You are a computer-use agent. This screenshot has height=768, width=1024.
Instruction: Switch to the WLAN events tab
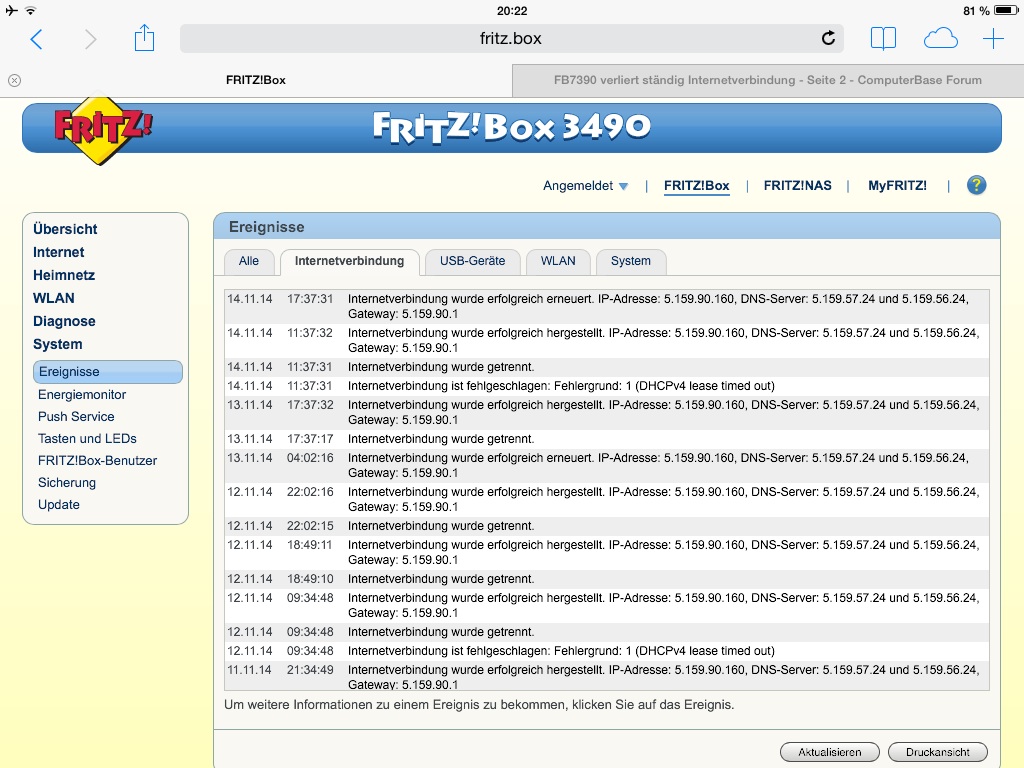click(558, 261)
